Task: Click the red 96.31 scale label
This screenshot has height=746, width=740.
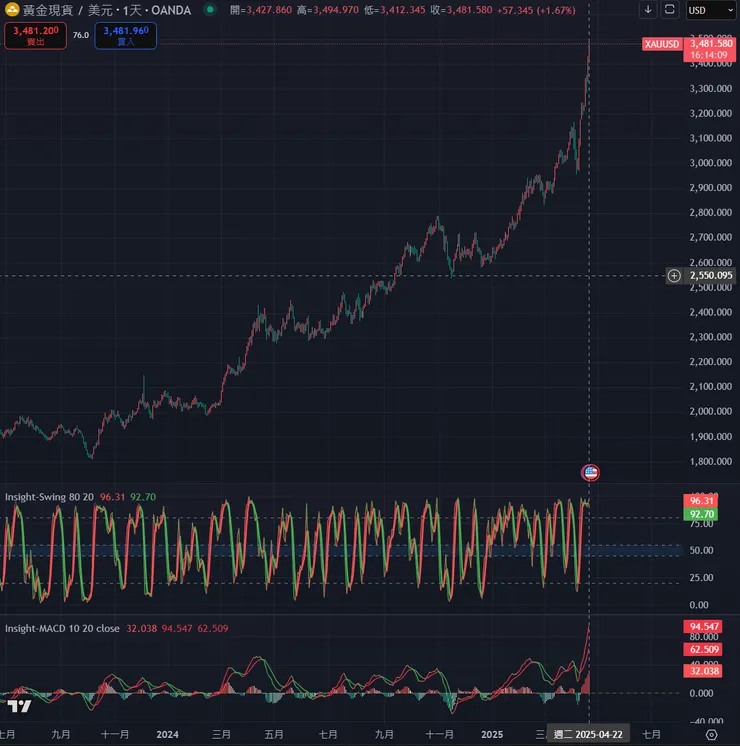Action: click(x=701, y=501)
